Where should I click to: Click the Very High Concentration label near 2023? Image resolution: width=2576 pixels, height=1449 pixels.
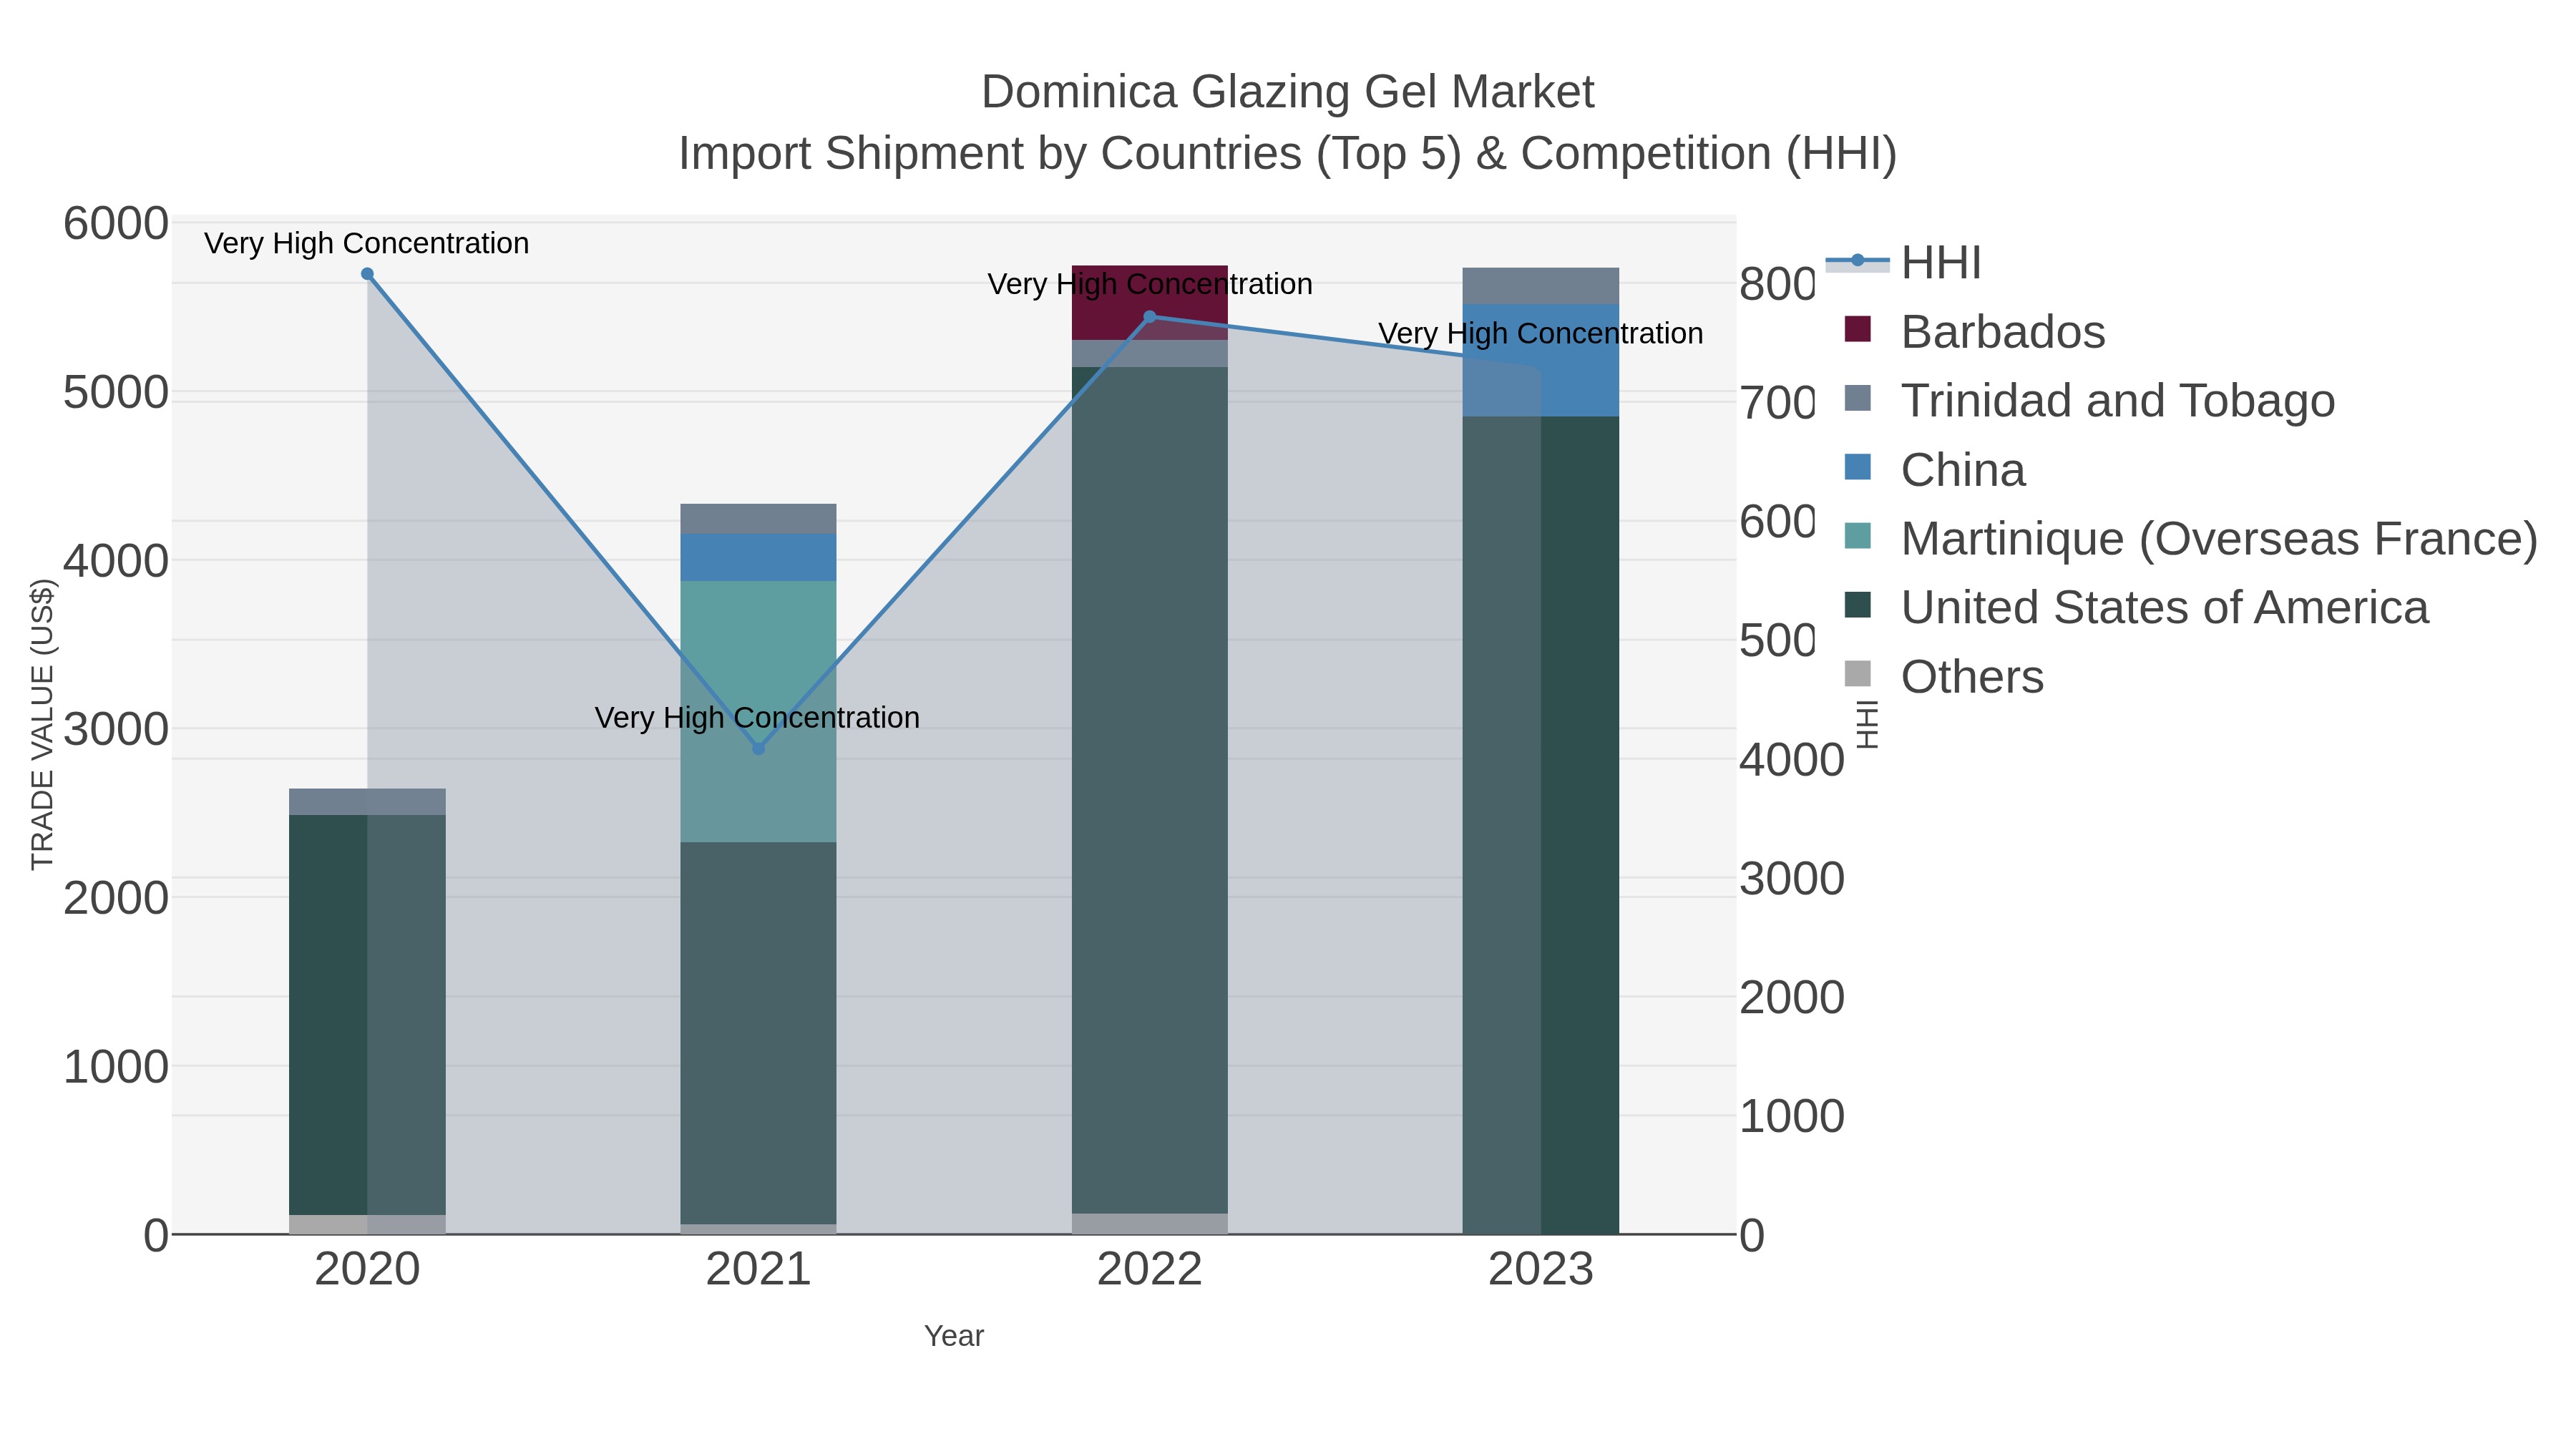(1541, 333)
